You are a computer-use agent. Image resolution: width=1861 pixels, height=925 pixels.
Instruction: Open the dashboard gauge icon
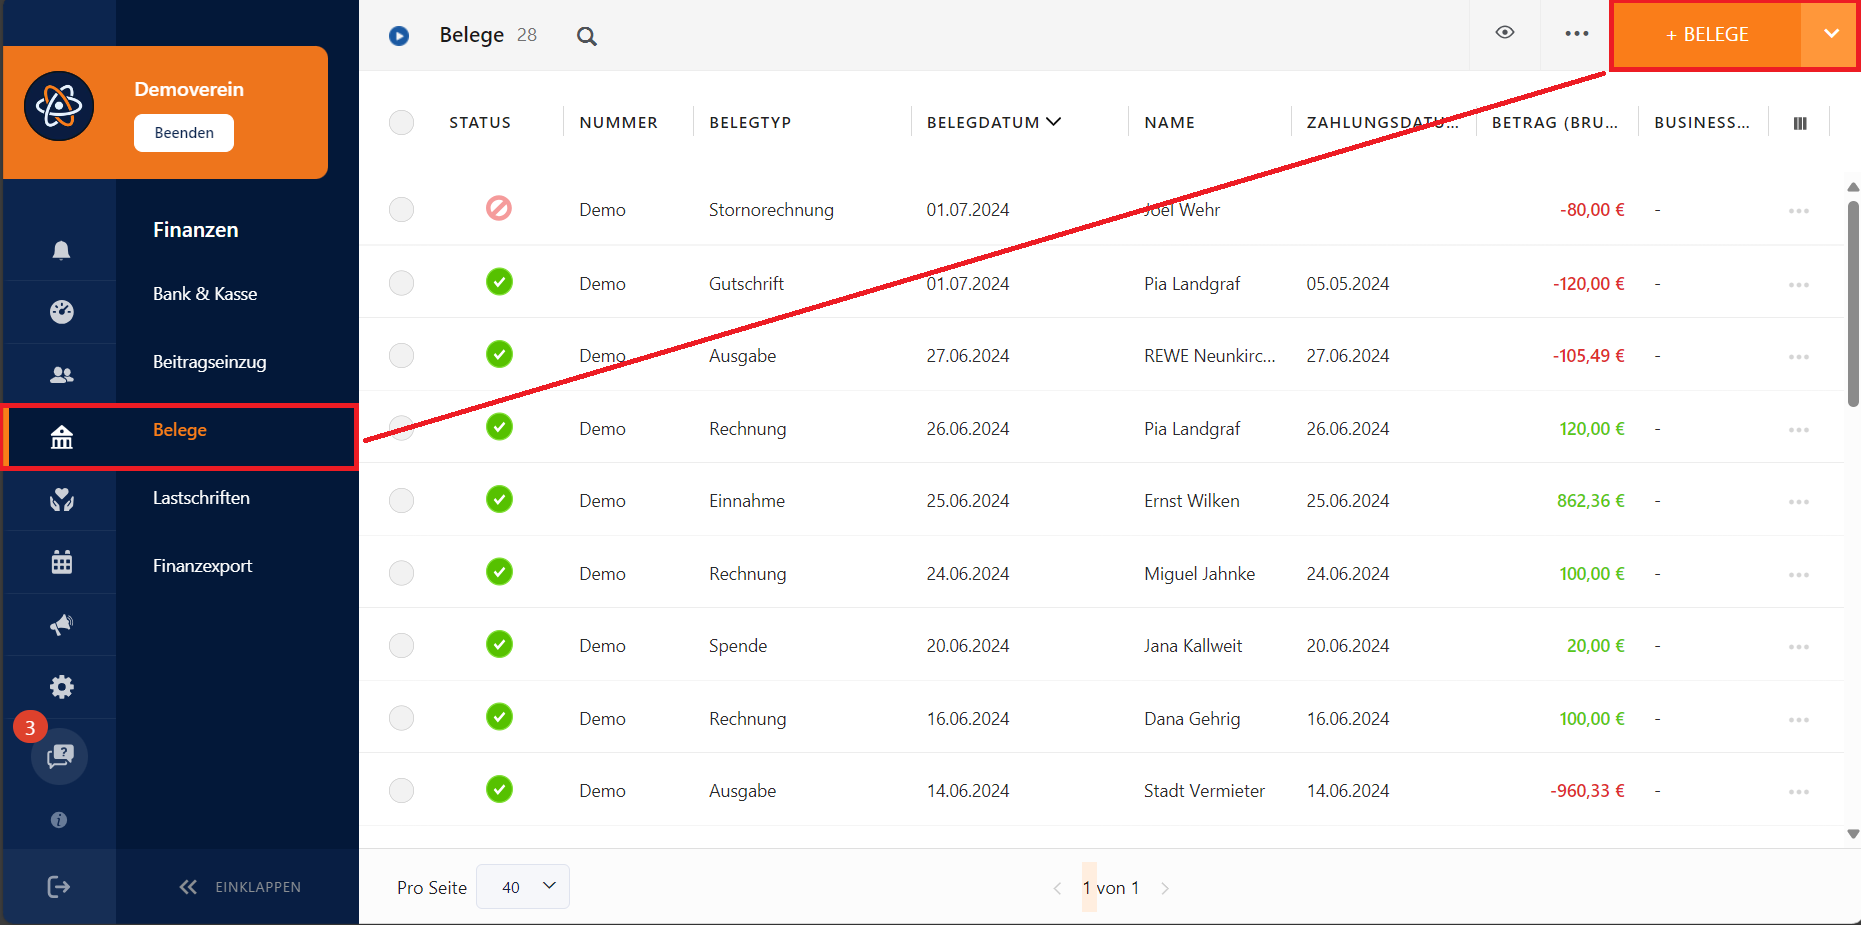[61, 312]
